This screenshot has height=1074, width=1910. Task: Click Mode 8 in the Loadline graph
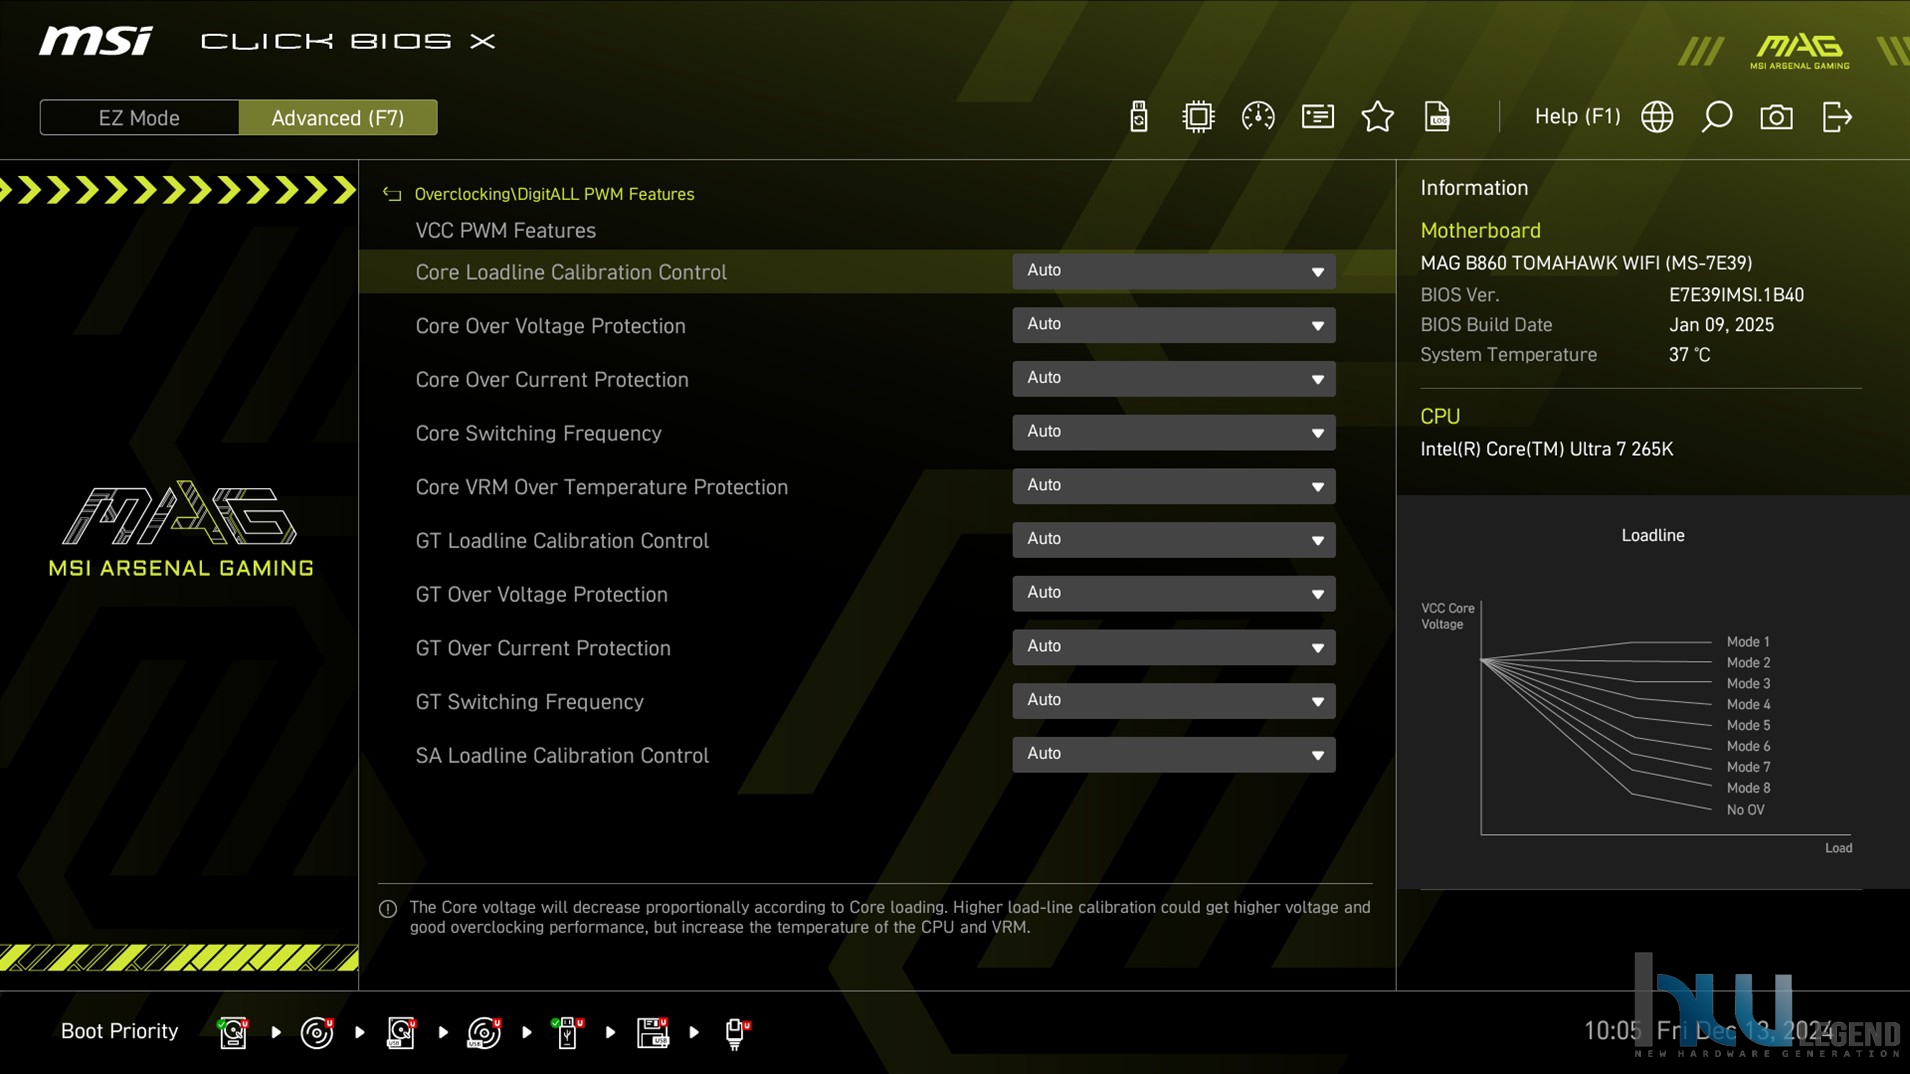[x=1748, y=788]
